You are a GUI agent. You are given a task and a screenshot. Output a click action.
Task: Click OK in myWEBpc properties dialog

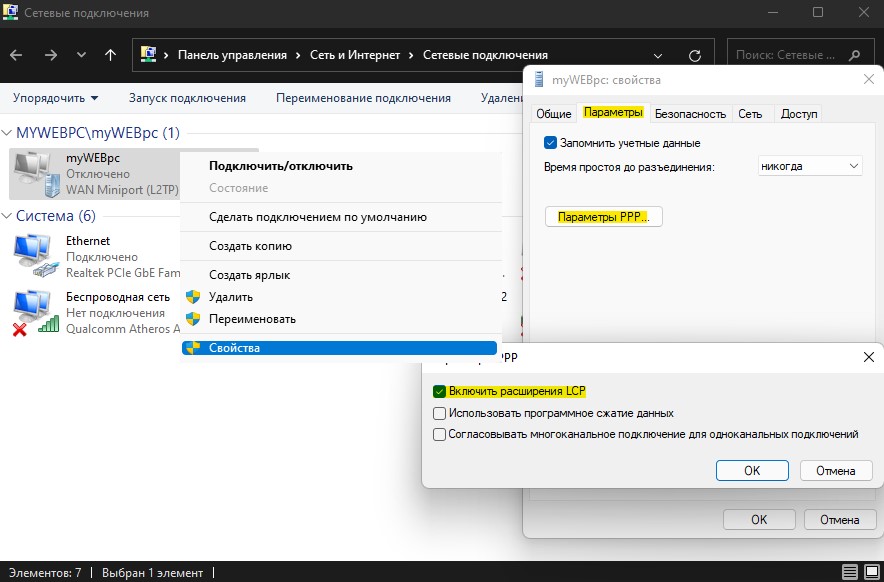[x=759, y=519]
